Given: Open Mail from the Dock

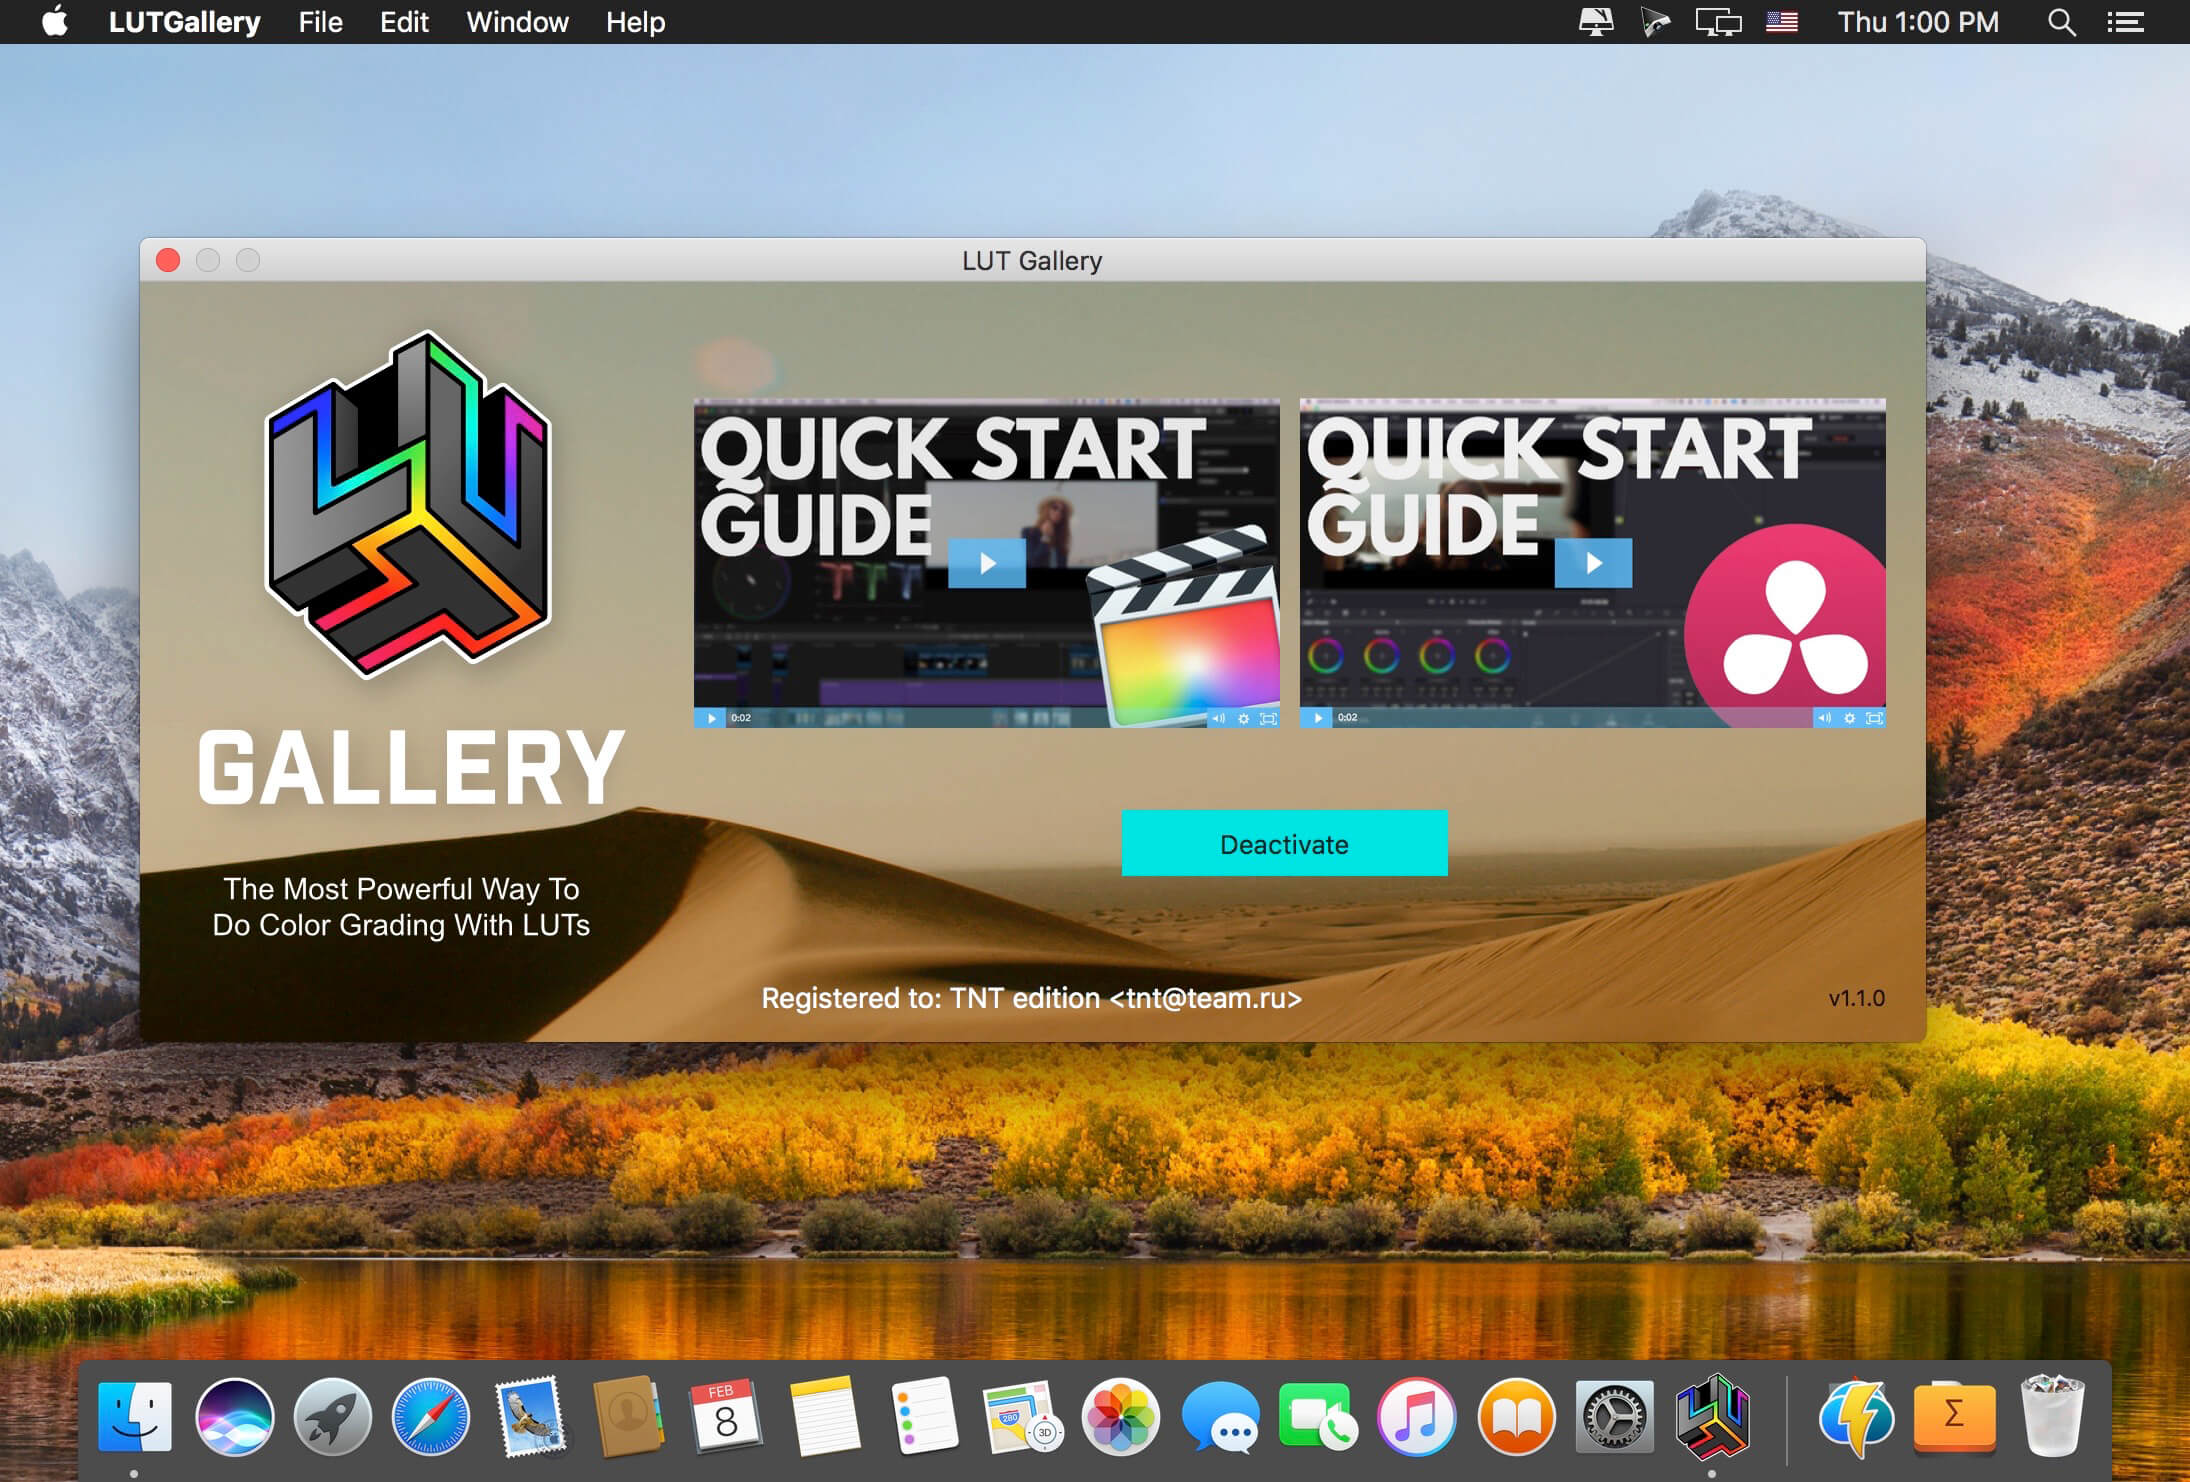Looking at the screenshot, I should pyautogui.click(x=530, y=1416).
